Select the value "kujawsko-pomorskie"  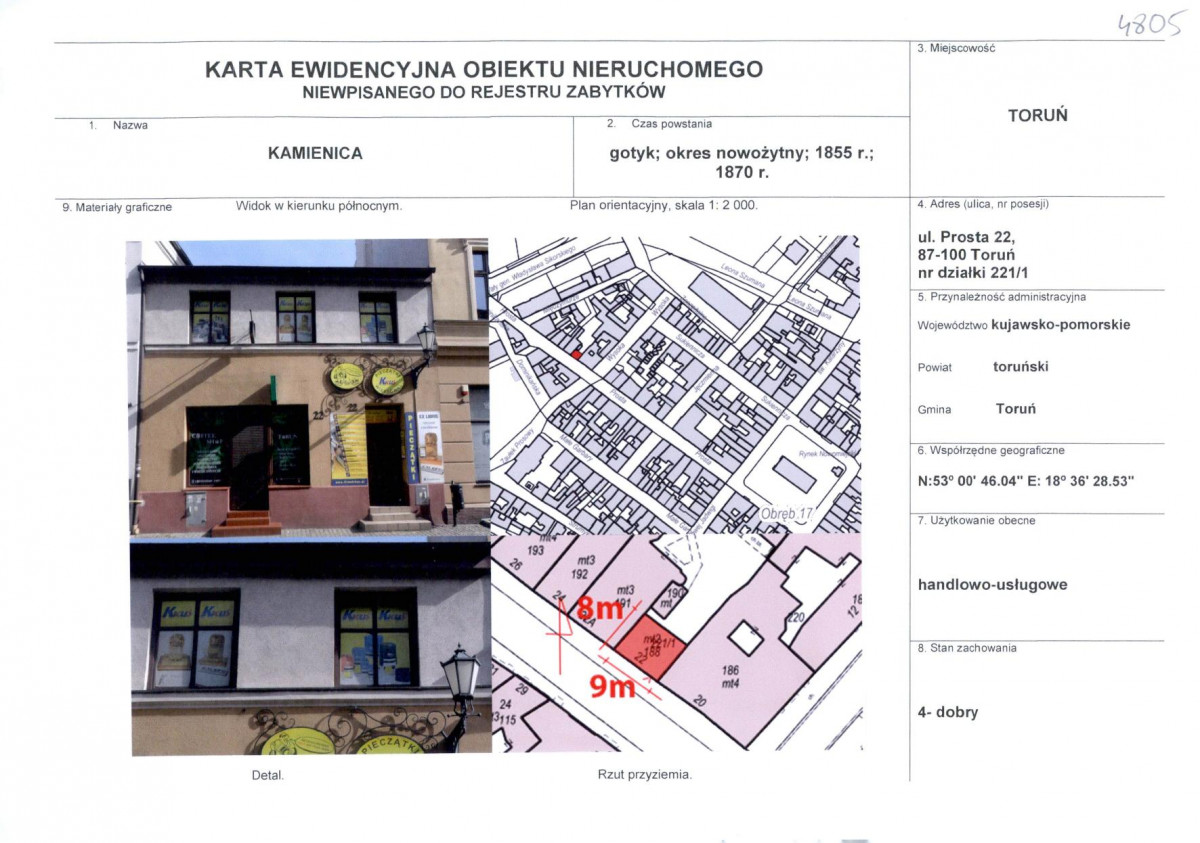[1061, 325]
